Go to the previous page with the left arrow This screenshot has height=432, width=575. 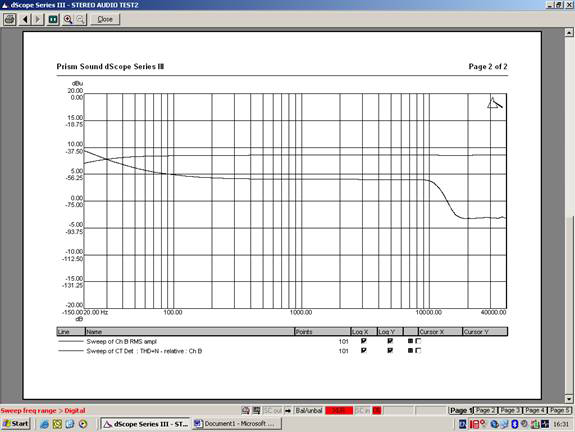[x=25, y=19]
